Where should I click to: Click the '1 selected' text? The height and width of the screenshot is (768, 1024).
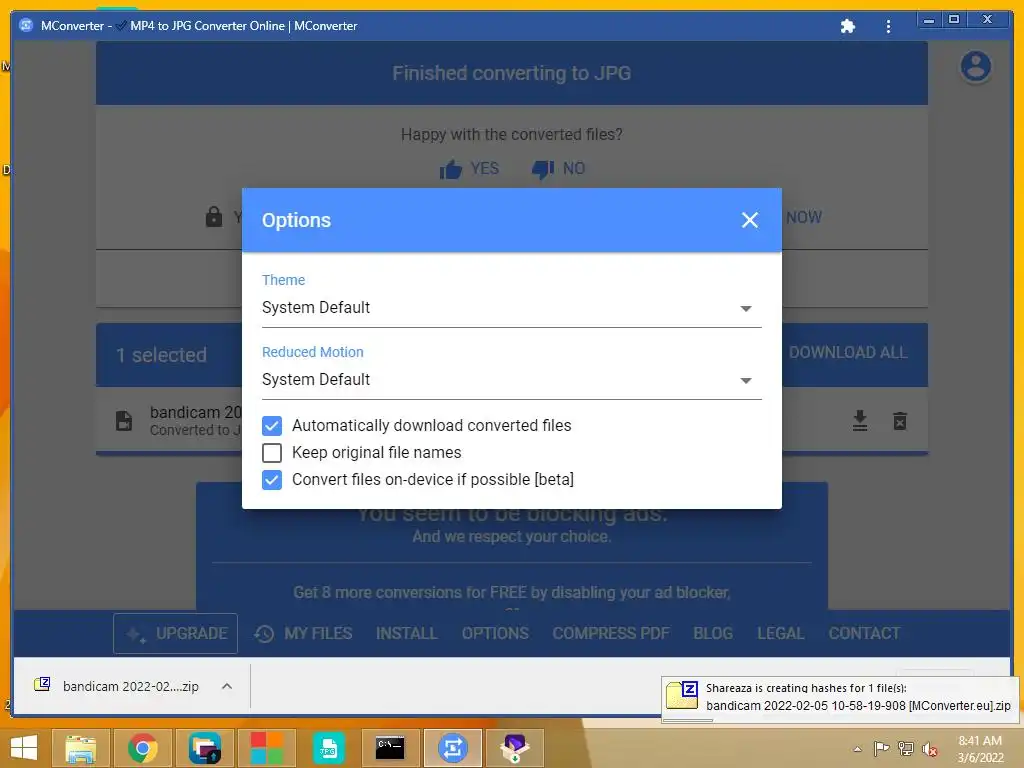(x=161, y=355)
